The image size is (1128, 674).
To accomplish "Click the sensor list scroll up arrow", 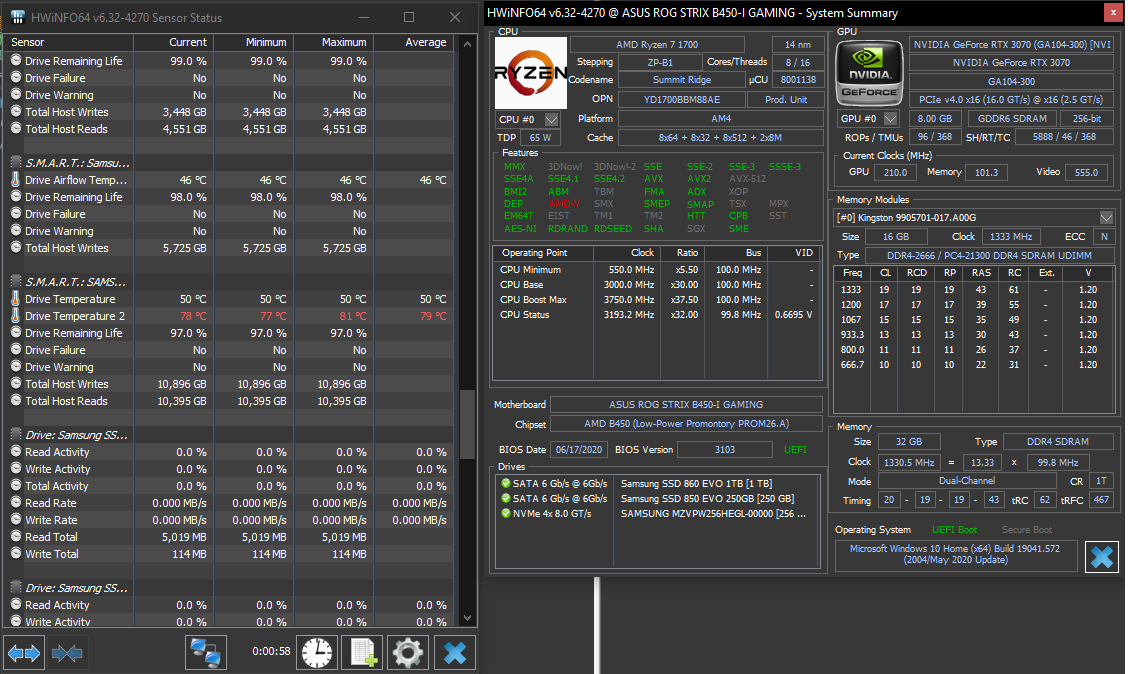I will tap(468, 44).
